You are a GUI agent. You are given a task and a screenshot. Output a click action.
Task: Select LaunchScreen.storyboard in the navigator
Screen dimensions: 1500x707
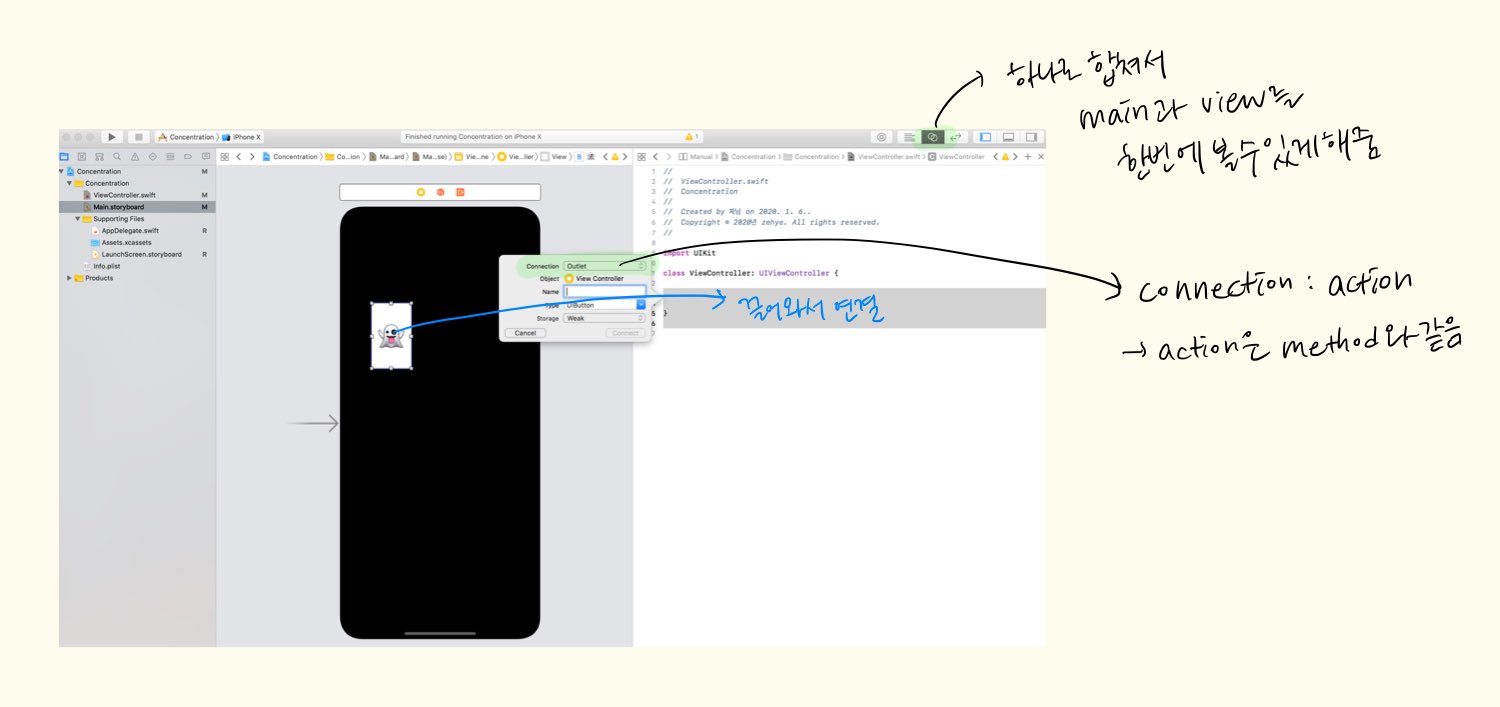pos(136,254)
